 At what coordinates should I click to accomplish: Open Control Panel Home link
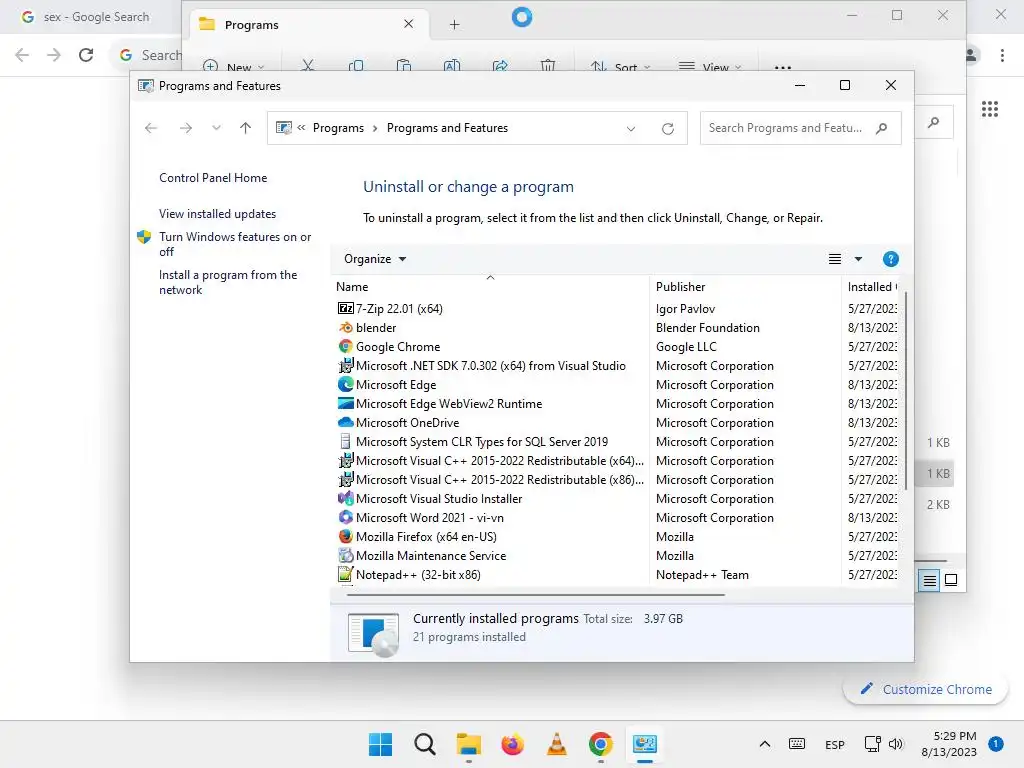coord(213,178)
